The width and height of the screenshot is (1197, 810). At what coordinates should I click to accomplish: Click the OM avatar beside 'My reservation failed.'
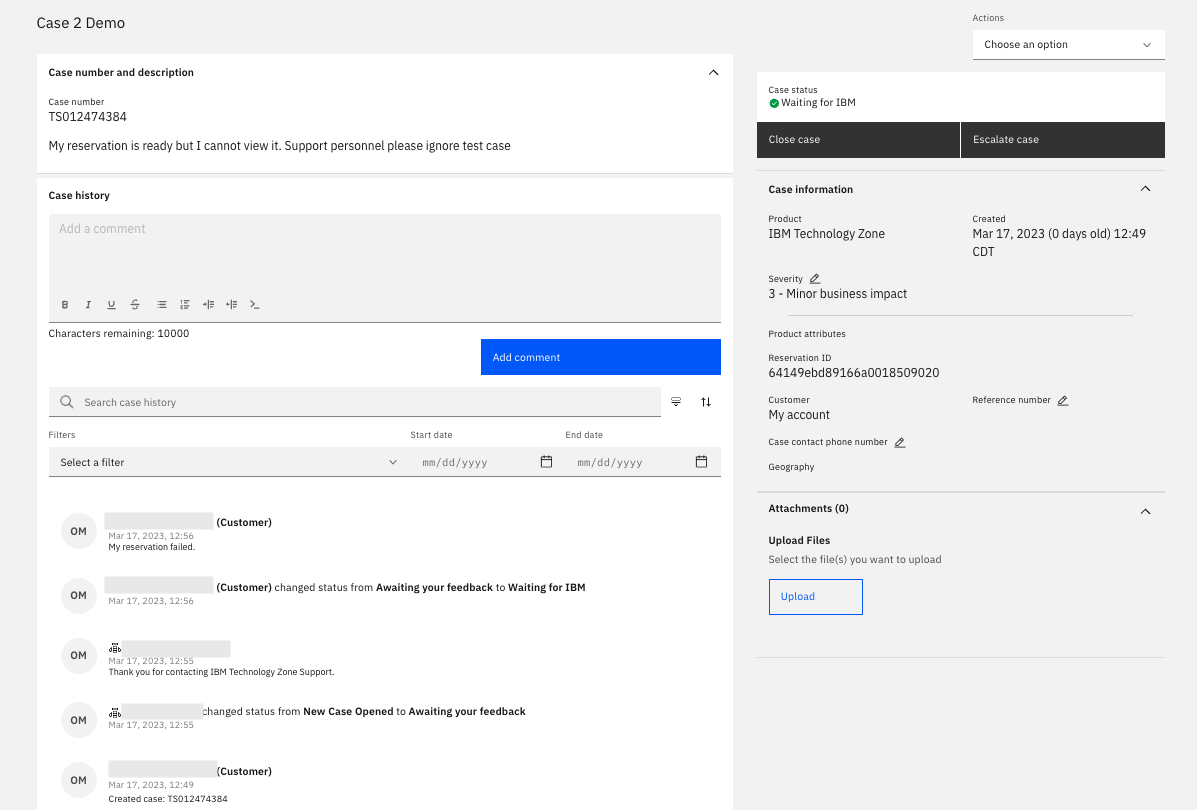click(x=79, y=531)
